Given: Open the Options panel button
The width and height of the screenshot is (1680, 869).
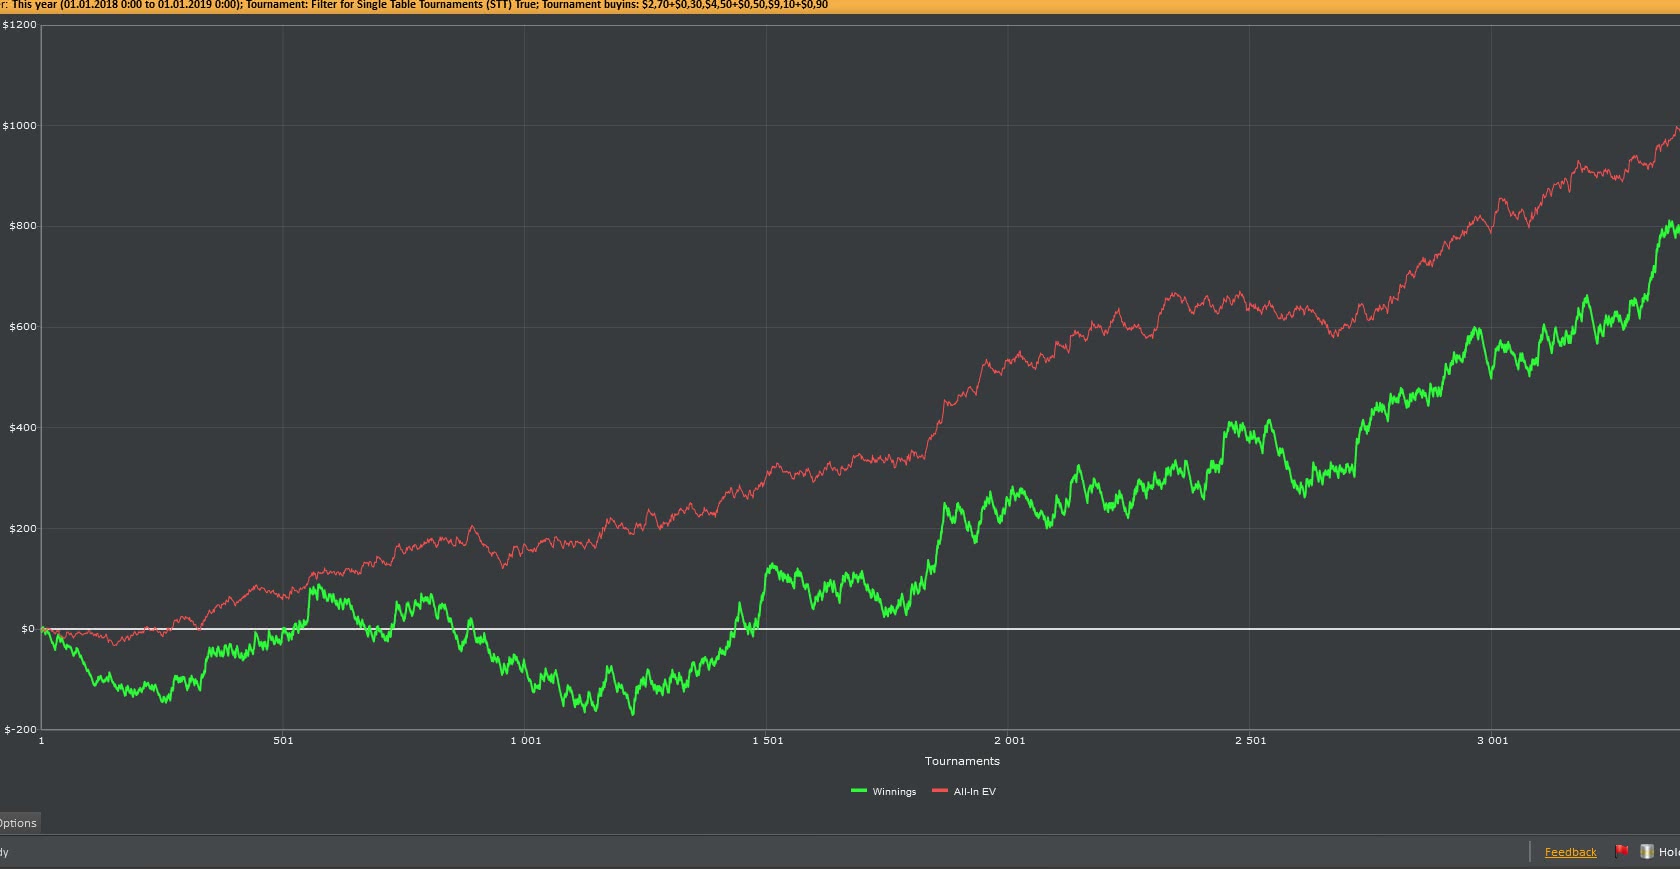Looking at the screenshot, I should [x=18, y=823].
